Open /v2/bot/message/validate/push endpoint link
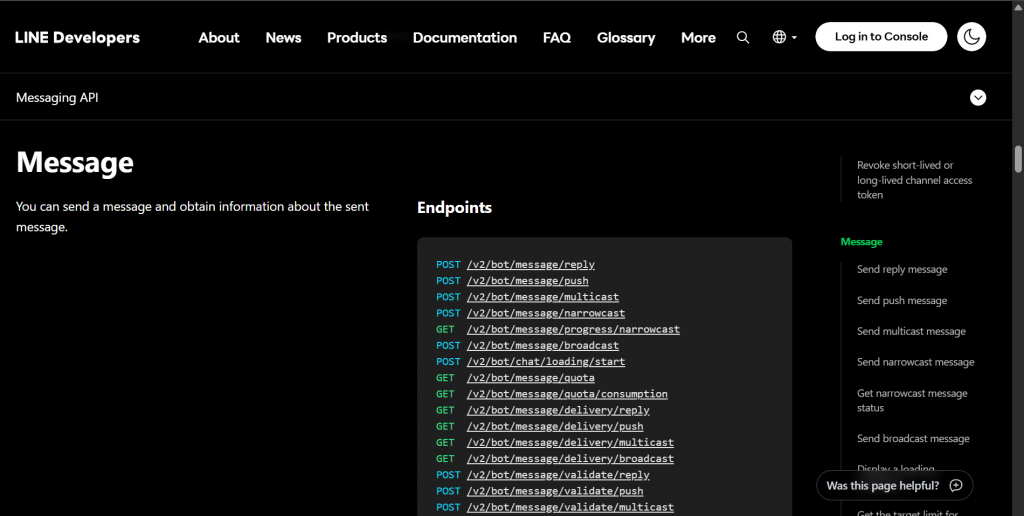1024x516 pixels. (x=555, y=491)
